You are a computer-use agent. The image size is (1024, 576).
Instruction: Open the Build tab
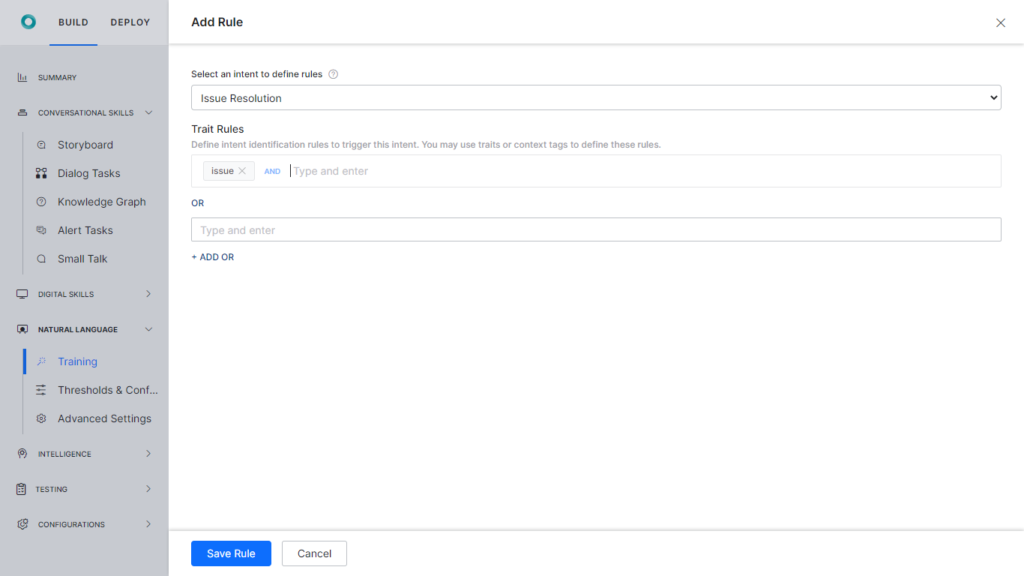(73, 22)
